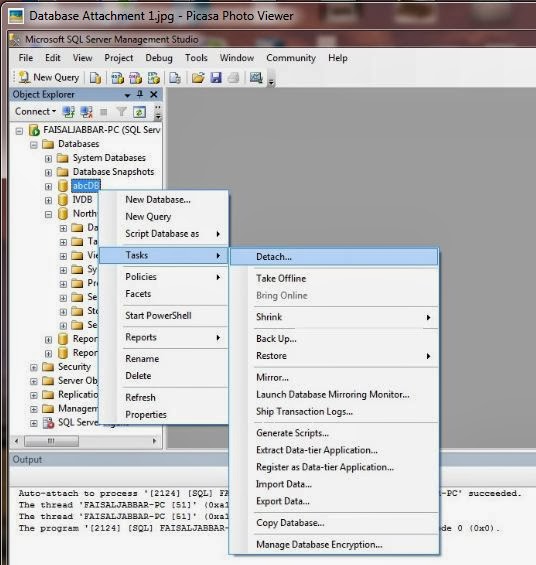Viewport: 536px width, 565px height.
Task: Open the Restore submenu
Action: pyautogui.click(x=334, y=356)
